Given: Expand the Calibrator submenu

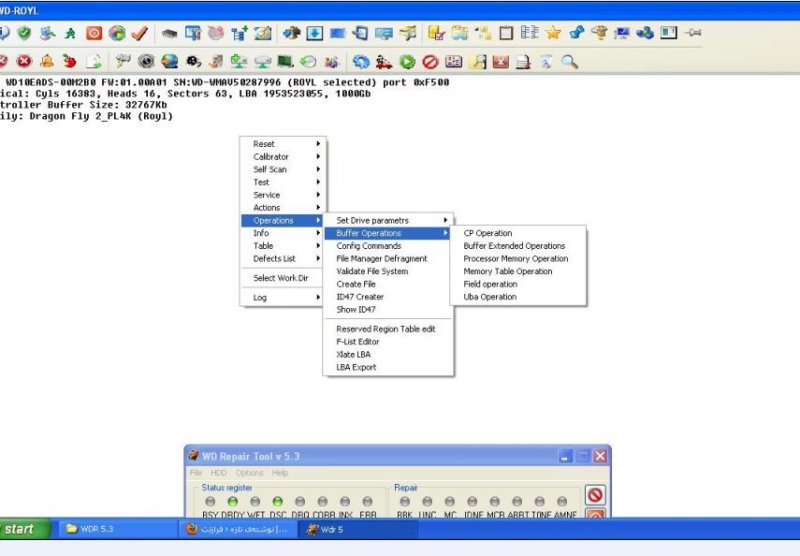Looking at the screenshot, I should (283, 157).
